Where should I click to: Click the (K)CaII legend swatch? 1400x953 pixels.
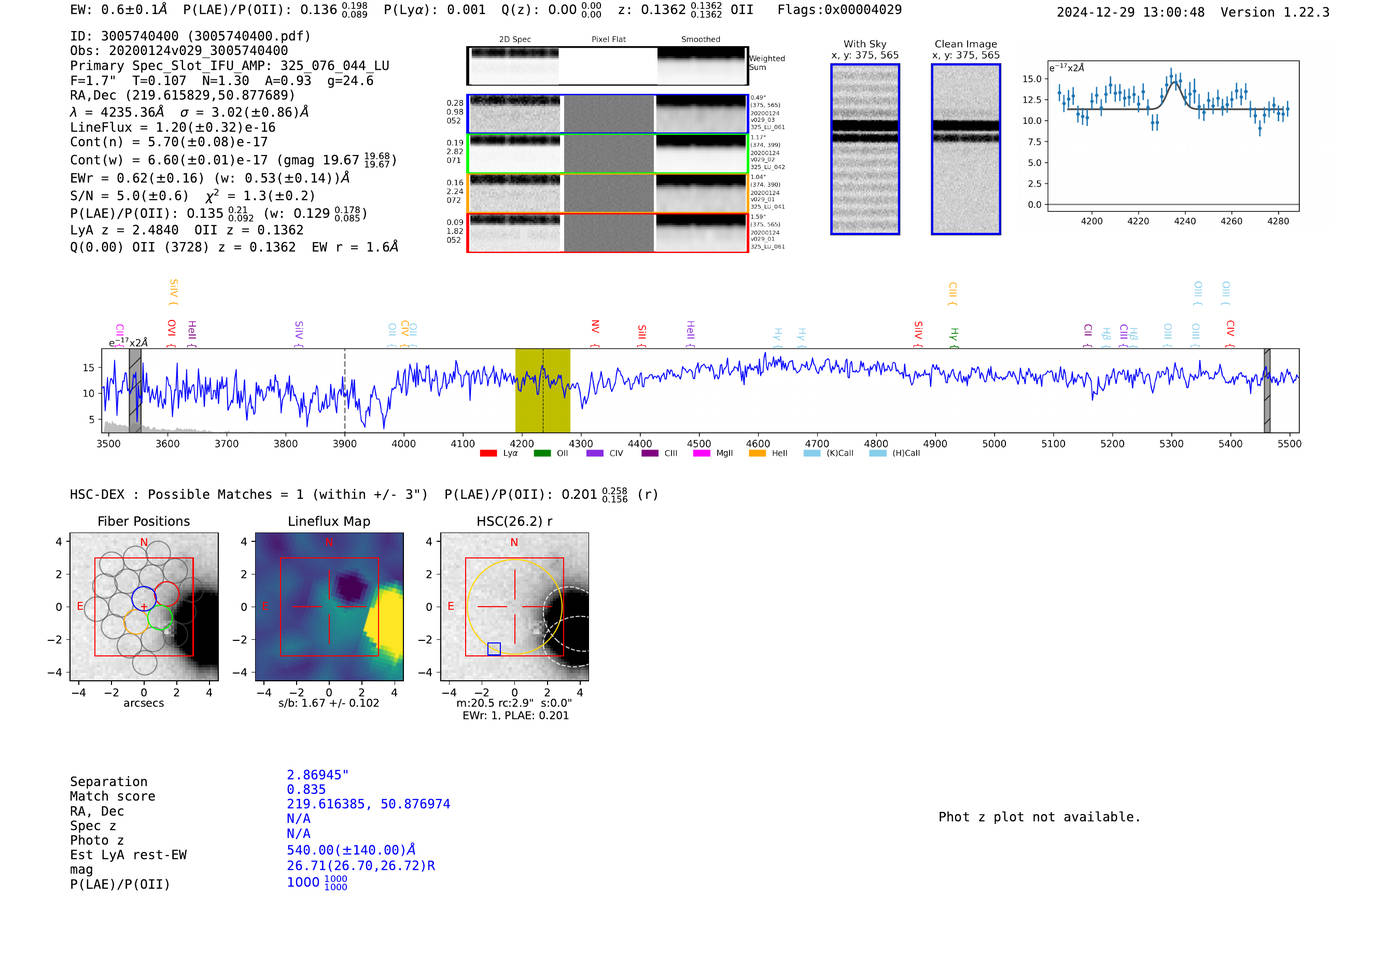(812, 453)
